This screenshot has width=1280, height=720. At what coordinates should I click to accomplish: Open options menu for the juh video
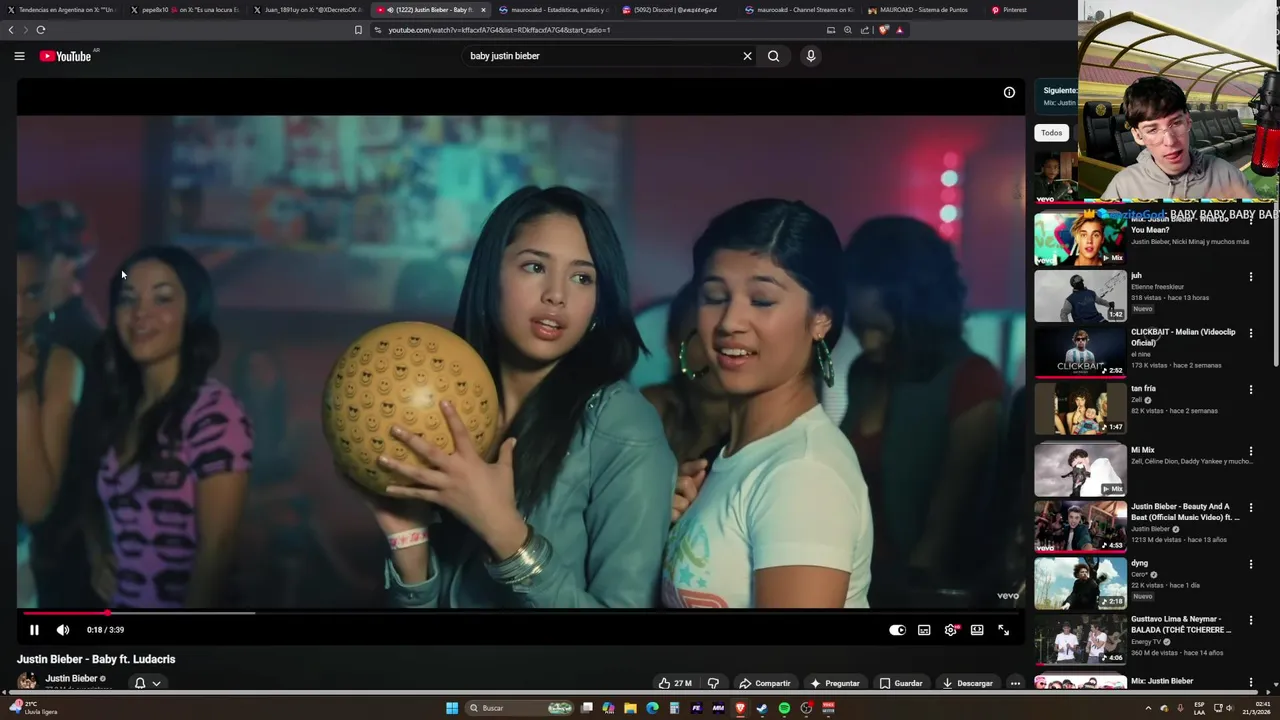click(x=1250, y=277)
